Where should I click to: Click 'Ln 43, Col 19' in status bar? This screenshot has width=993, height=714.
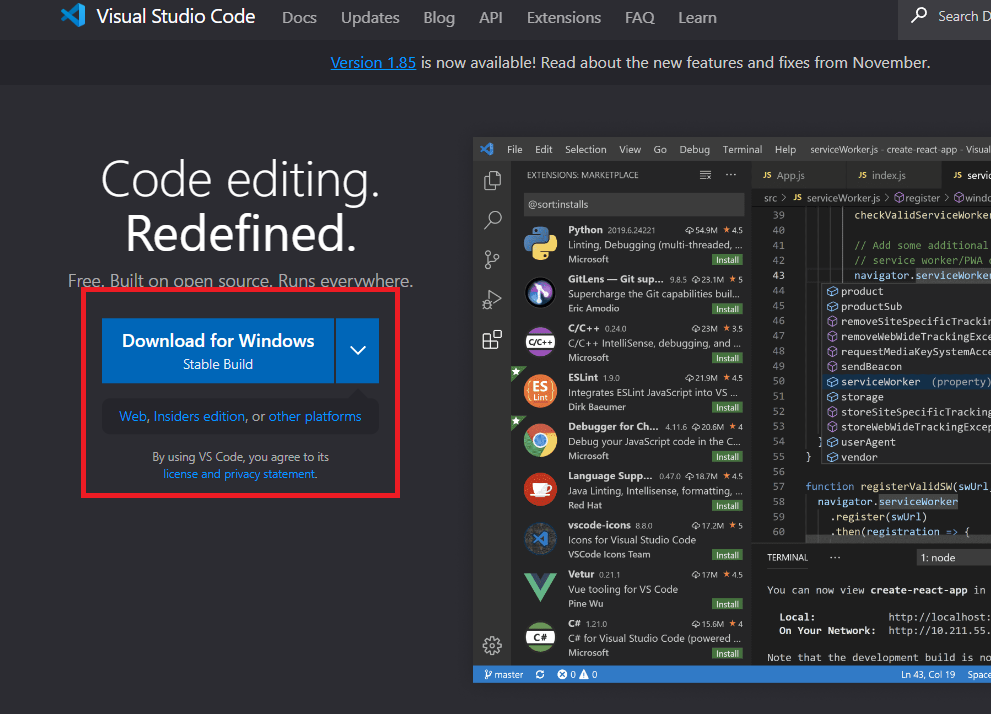928,675
